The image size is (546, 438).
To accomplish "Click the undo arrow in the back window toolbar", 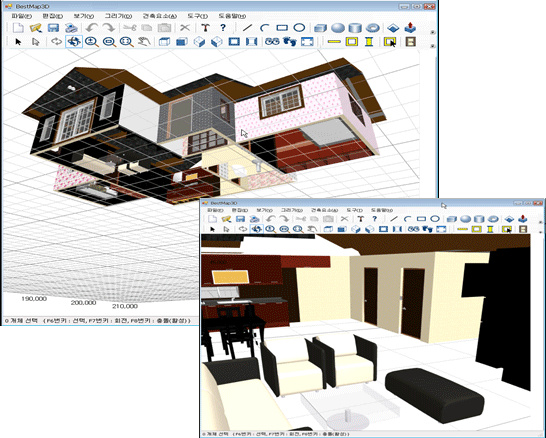I will pos(92,28).
